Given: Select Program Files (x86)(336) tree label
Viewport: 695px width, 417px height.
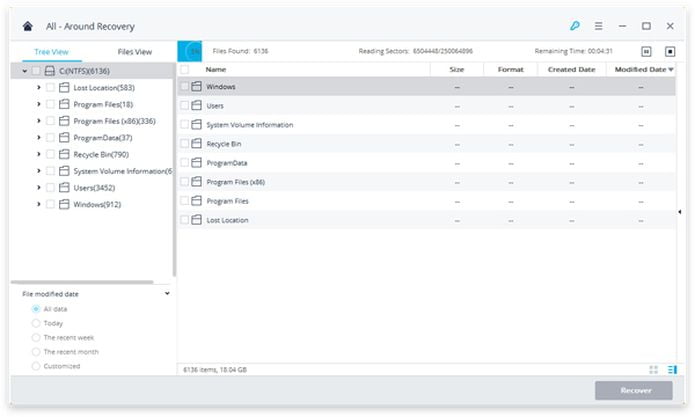Looking at the screenshot, I should (114, 121).
